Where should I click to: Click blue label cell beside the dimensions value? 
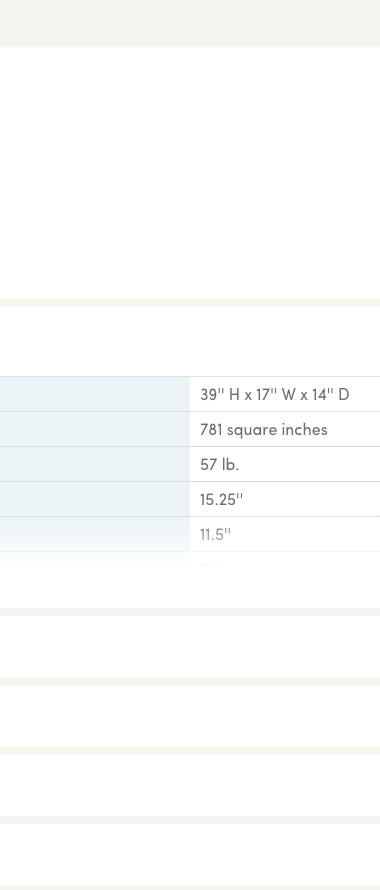tap(95, 394)
